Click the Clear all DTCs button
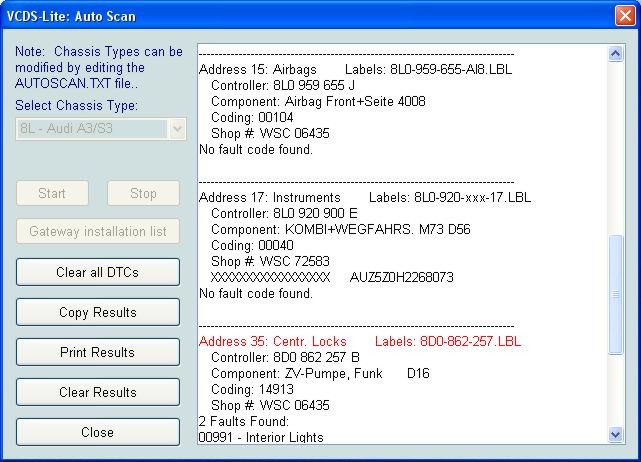Image resolution: width=641 pixels, height=462 pixels. (x=98, y=272)
